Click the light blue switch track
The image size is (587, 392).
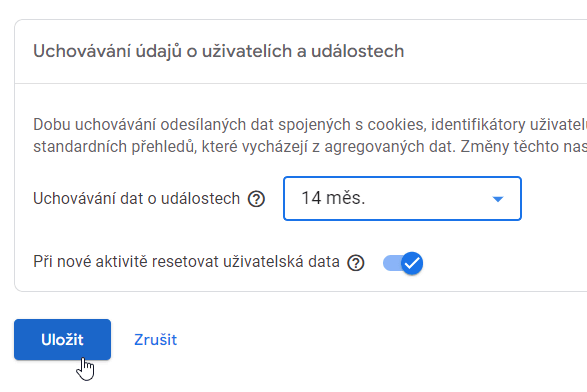[392, 263]
